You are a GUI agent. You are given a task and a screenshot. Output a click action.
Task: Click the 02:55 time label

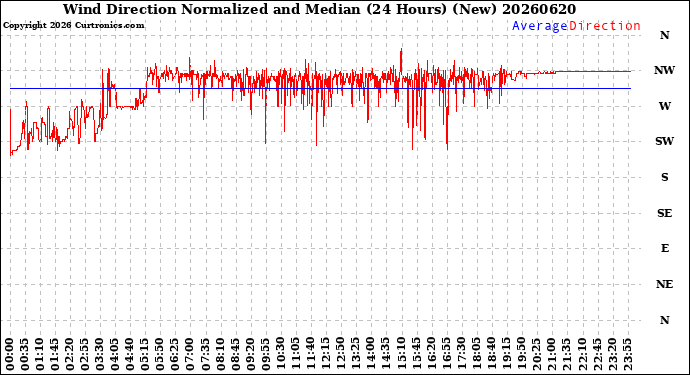85,355
